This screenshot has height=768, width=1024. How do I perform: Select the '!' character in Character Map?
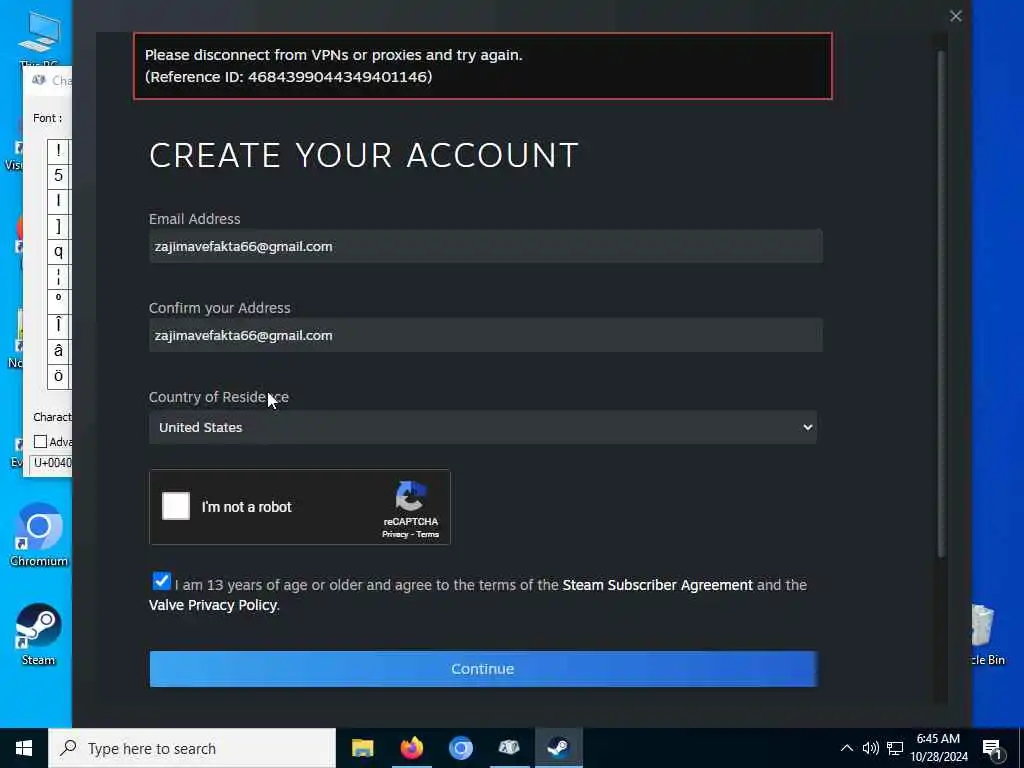(x=58, y=151)
